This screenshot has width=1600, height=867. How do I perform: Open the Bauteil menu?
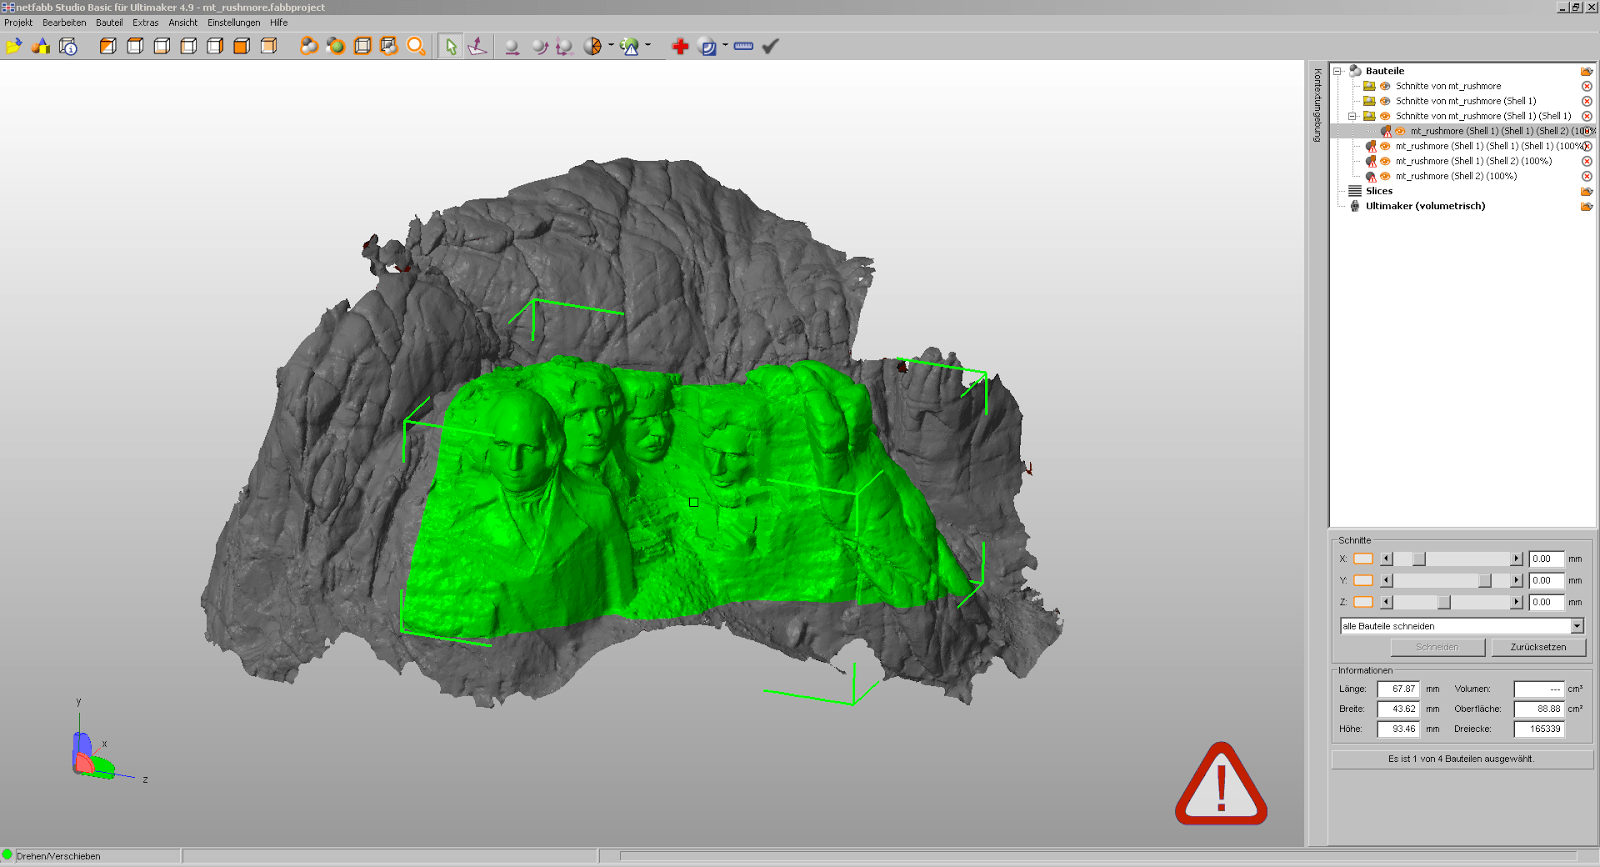pyautogui.click(x=109, y=22)
